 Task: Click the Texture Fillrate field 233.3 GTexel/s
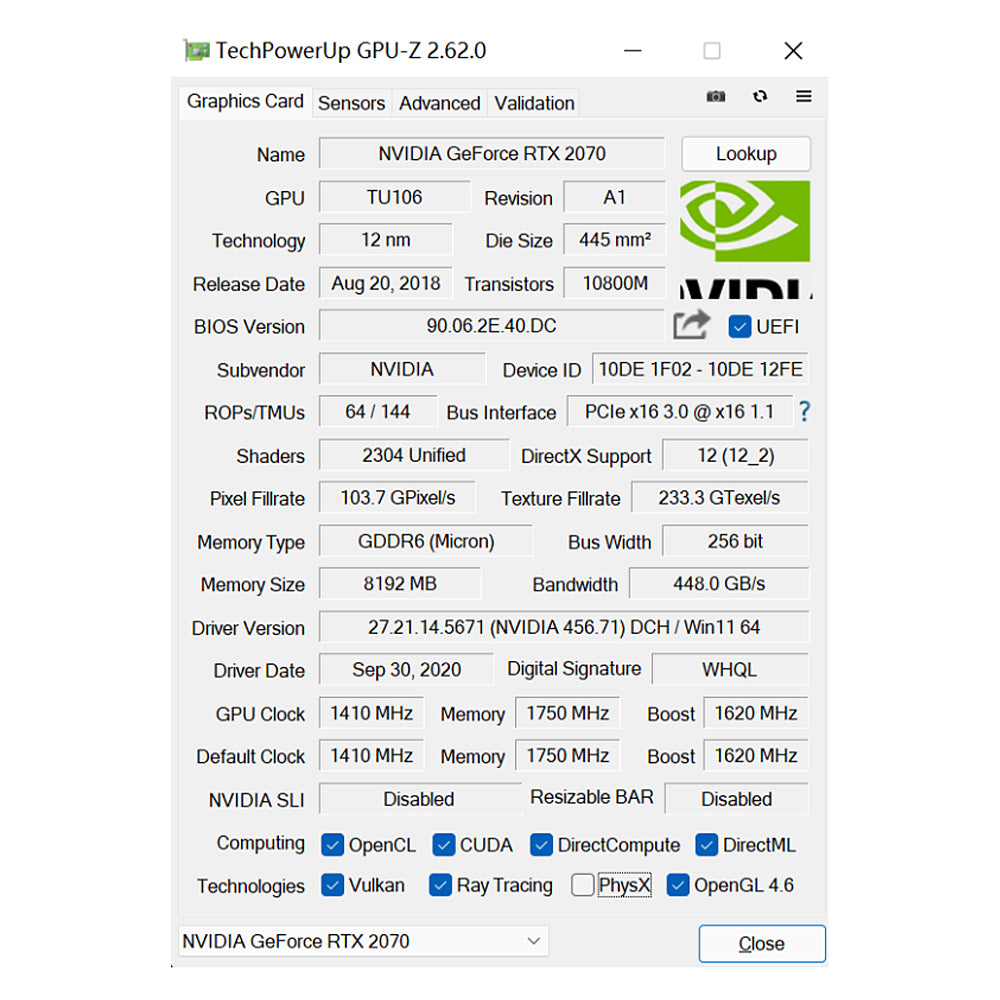[719, 498]
